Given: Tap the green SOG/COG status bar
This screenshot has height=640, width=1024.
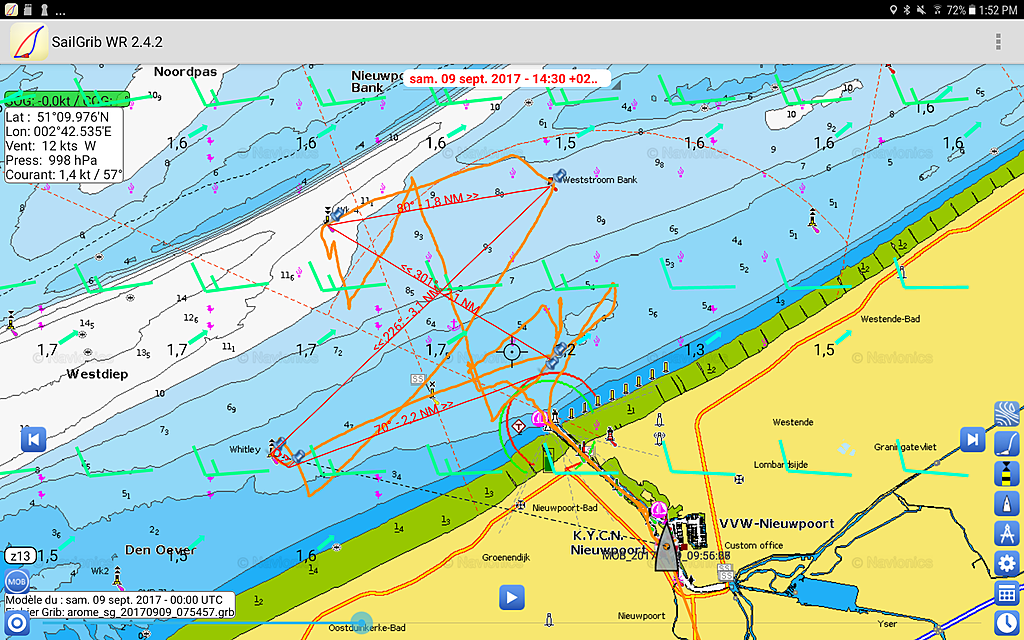Looking at the screenshot, I should coord(66,100).
